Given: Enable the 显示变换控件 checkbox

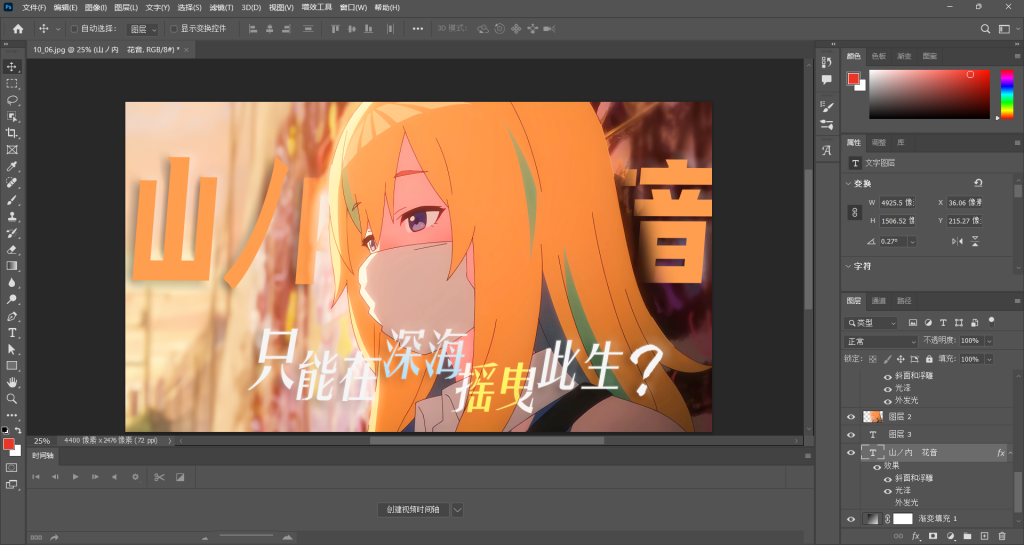Looking at the screenshot, I should click(174, 29).
